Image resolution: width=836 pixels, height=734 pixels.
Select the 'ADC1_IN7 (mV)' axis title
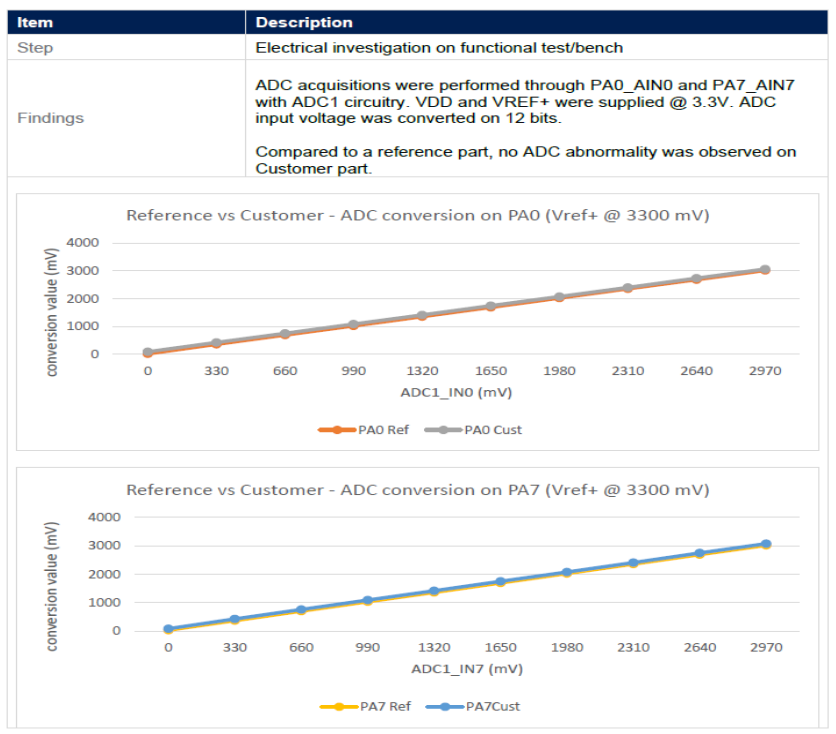point(467,669)
